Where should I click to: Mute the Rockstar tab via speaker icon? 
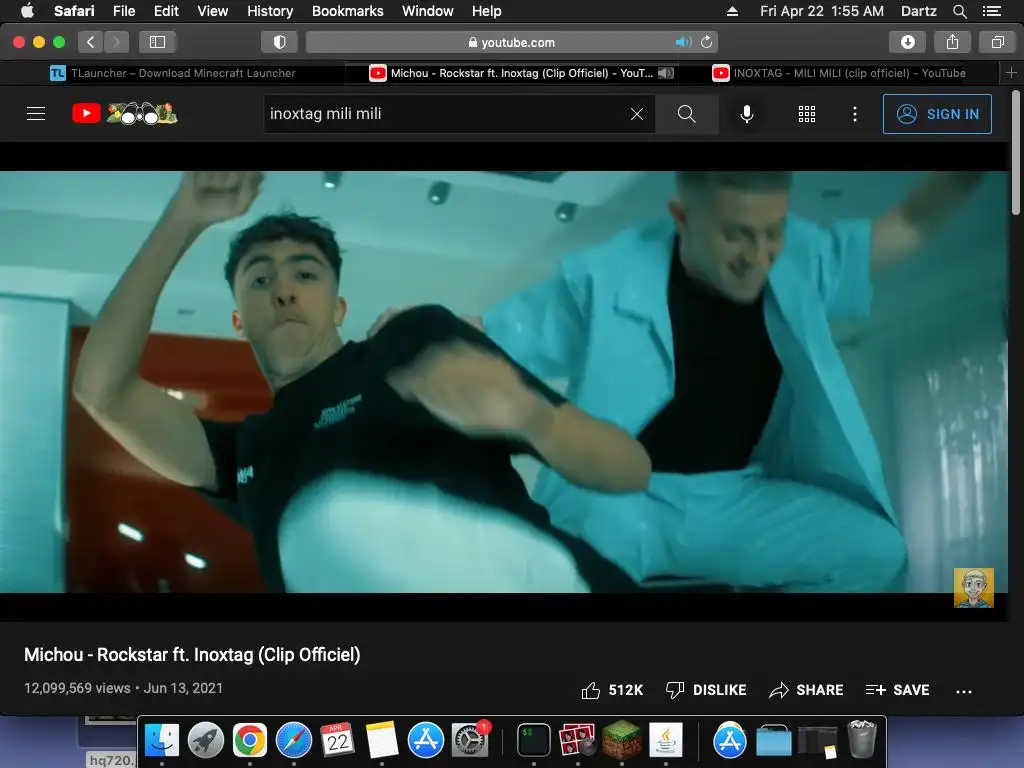coord(665,73)
